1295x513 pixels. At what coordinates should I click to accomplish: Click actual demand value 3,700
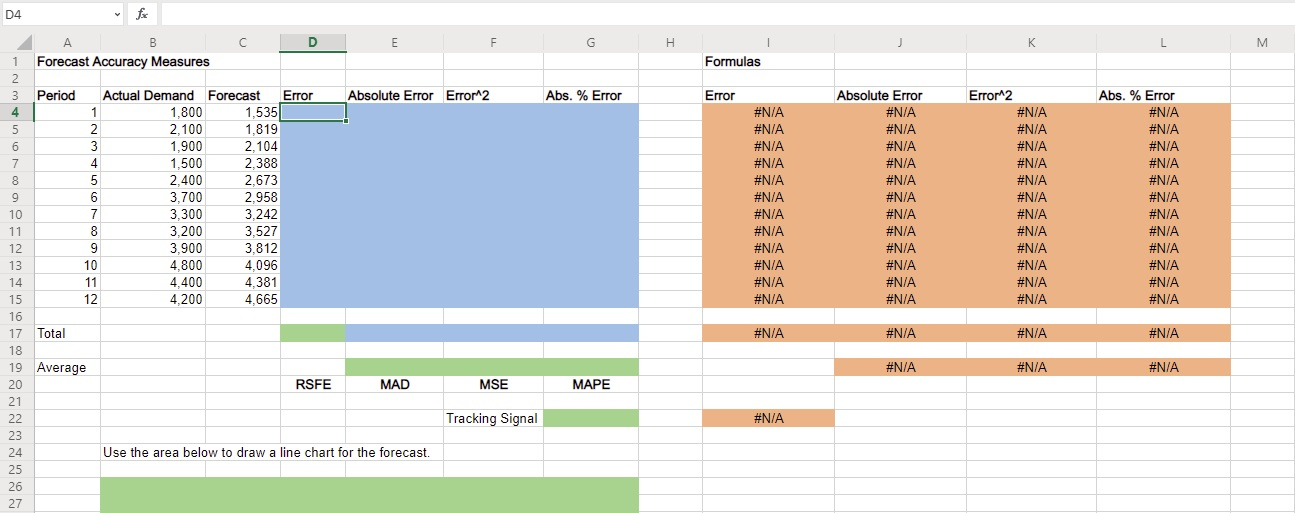(152, 197)
